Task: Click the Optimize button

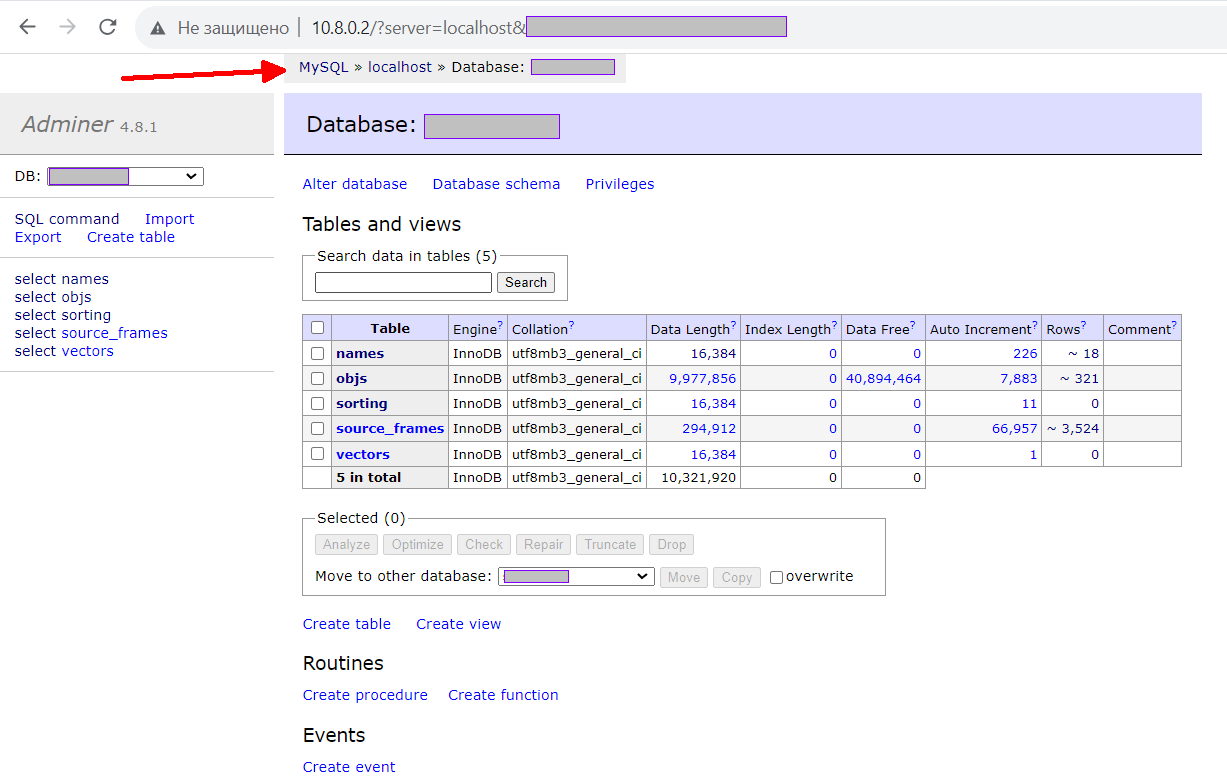Action: [x=417, y=545]
